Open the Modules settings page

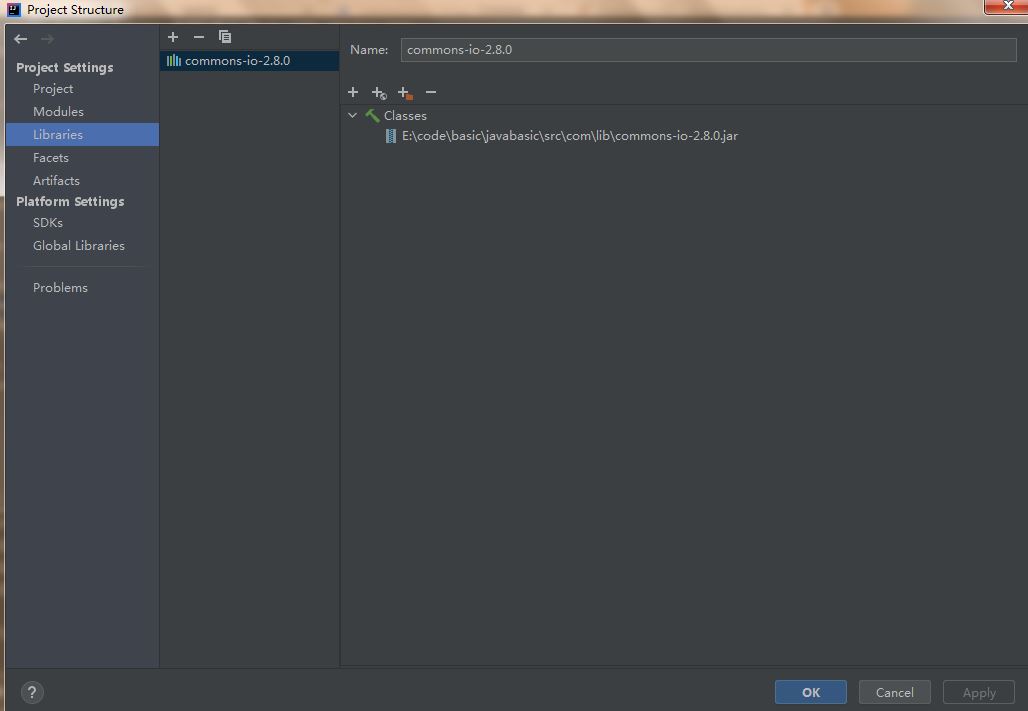(58, 112)
